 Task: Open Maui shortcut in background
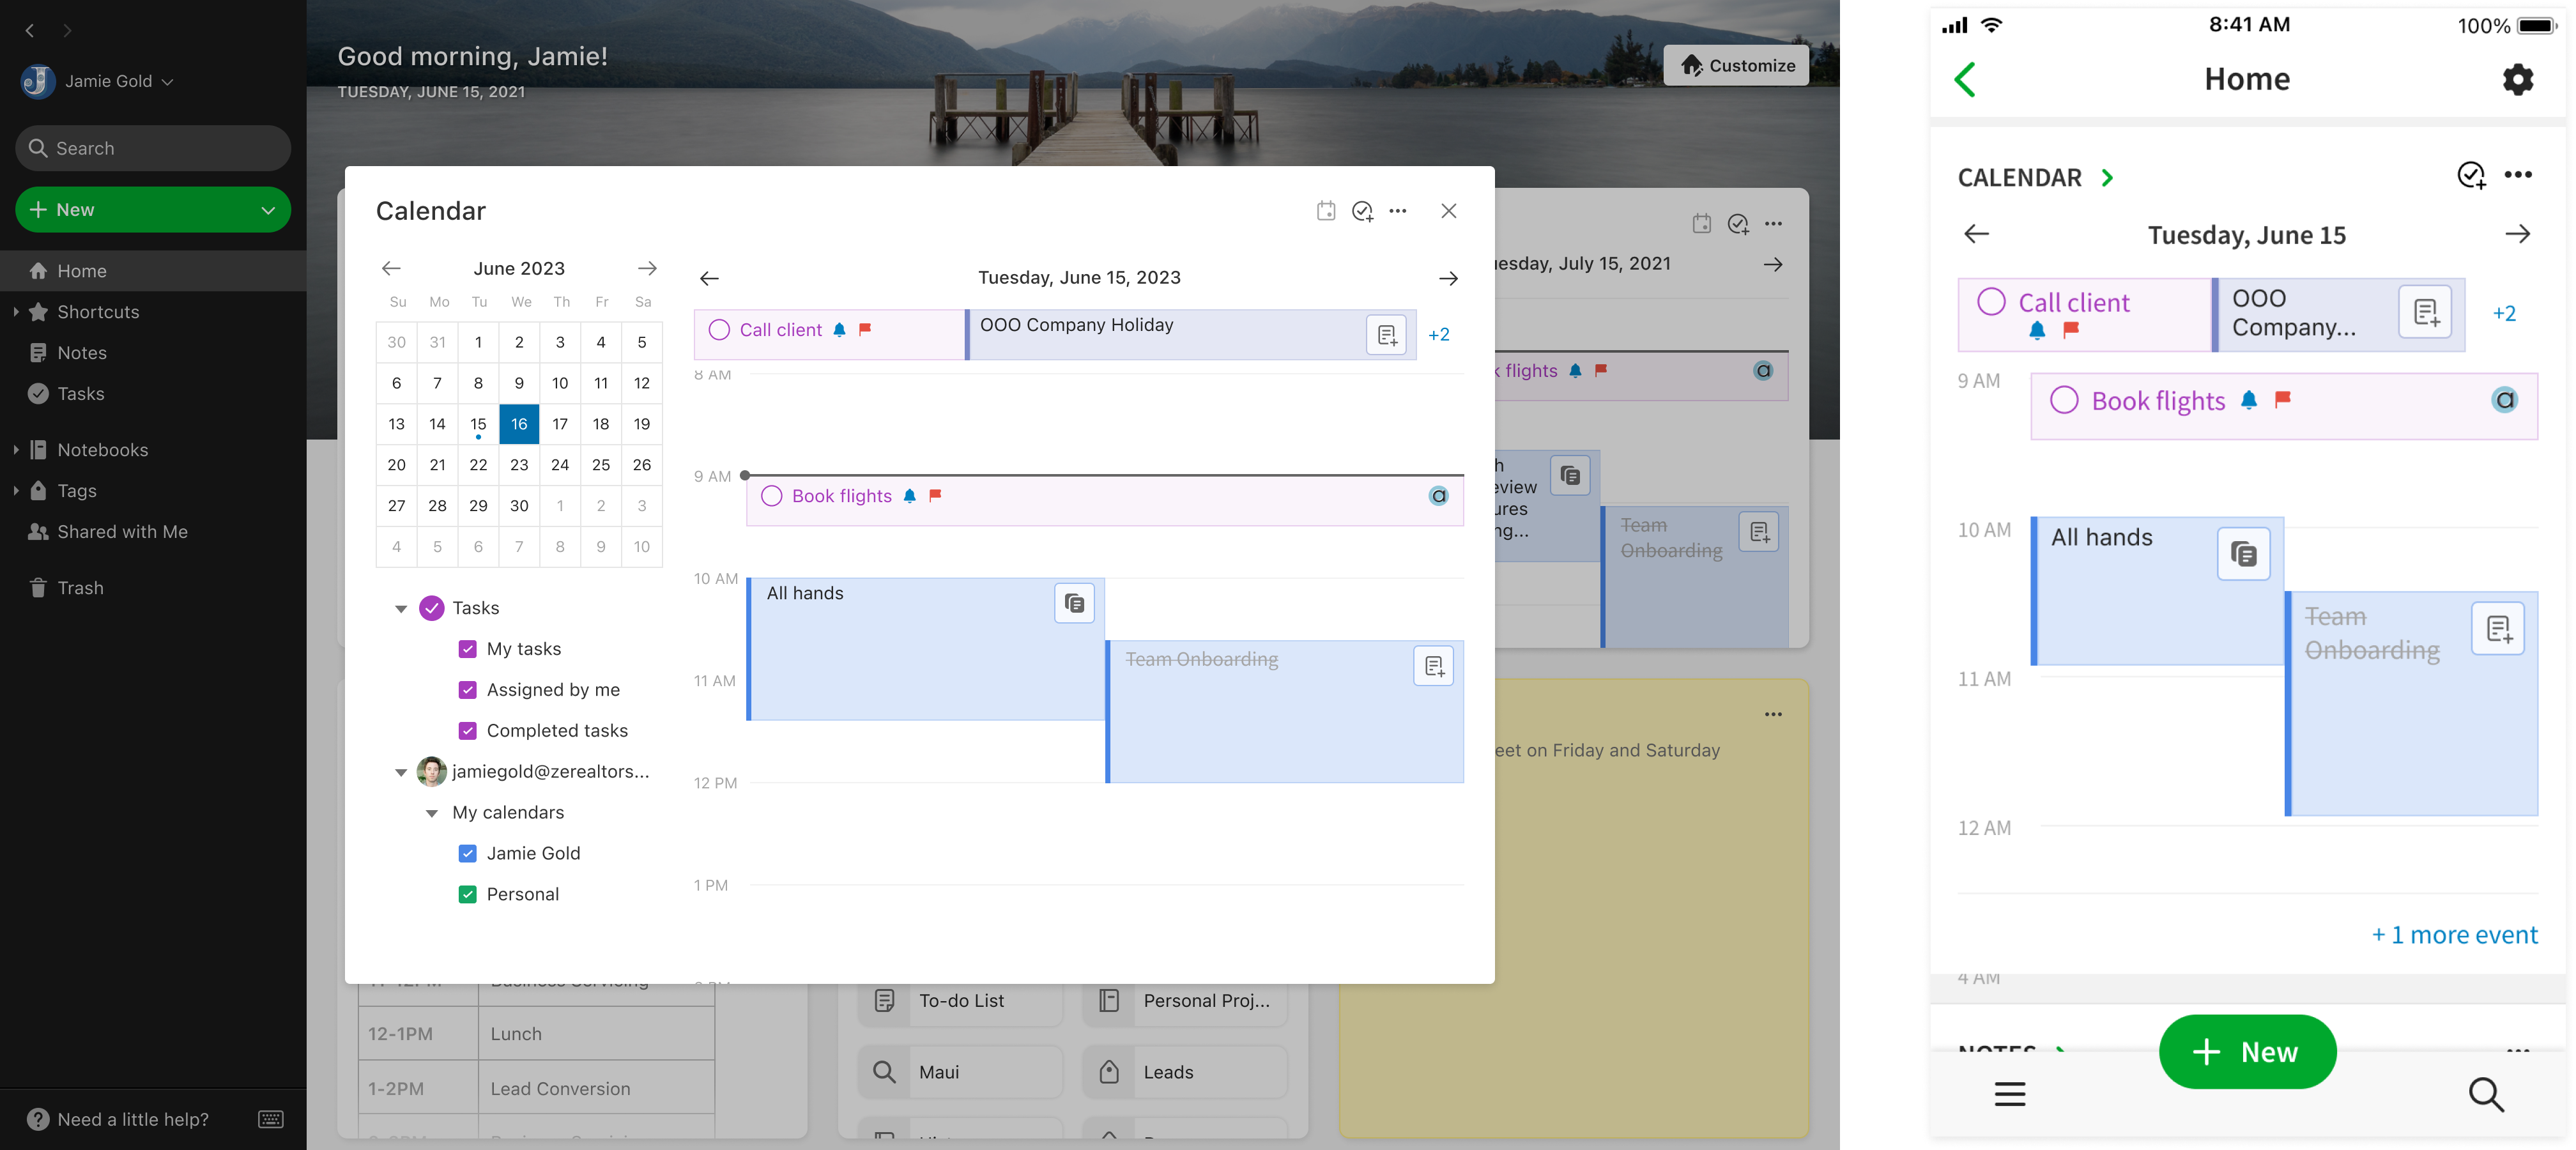[x=960, y=1072]
